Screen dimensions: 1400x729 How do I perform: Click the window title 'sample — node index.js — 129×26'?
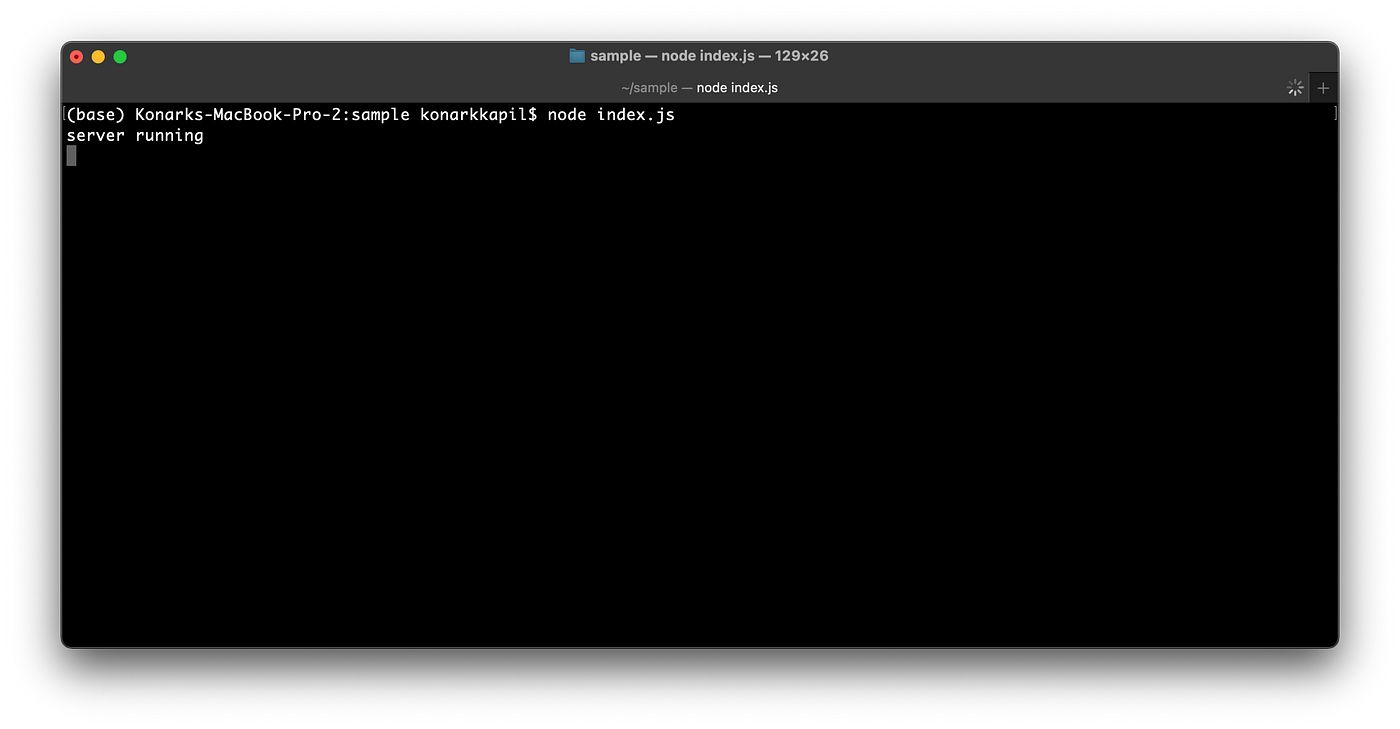[x=709, y=56]
